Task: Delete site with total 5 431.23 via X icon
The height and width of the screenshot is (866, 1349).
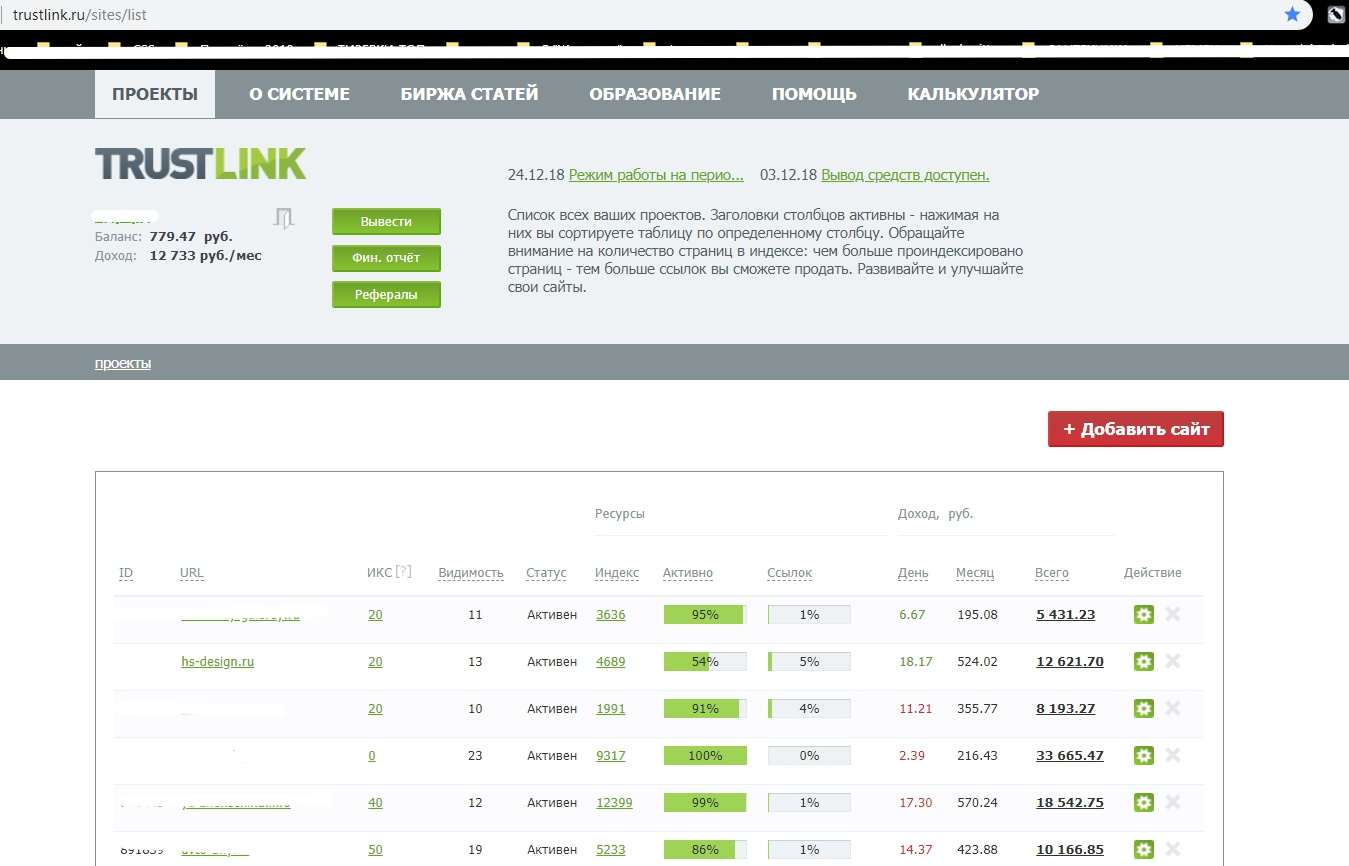Action: pyautogui.click(x=1173, y=614)
